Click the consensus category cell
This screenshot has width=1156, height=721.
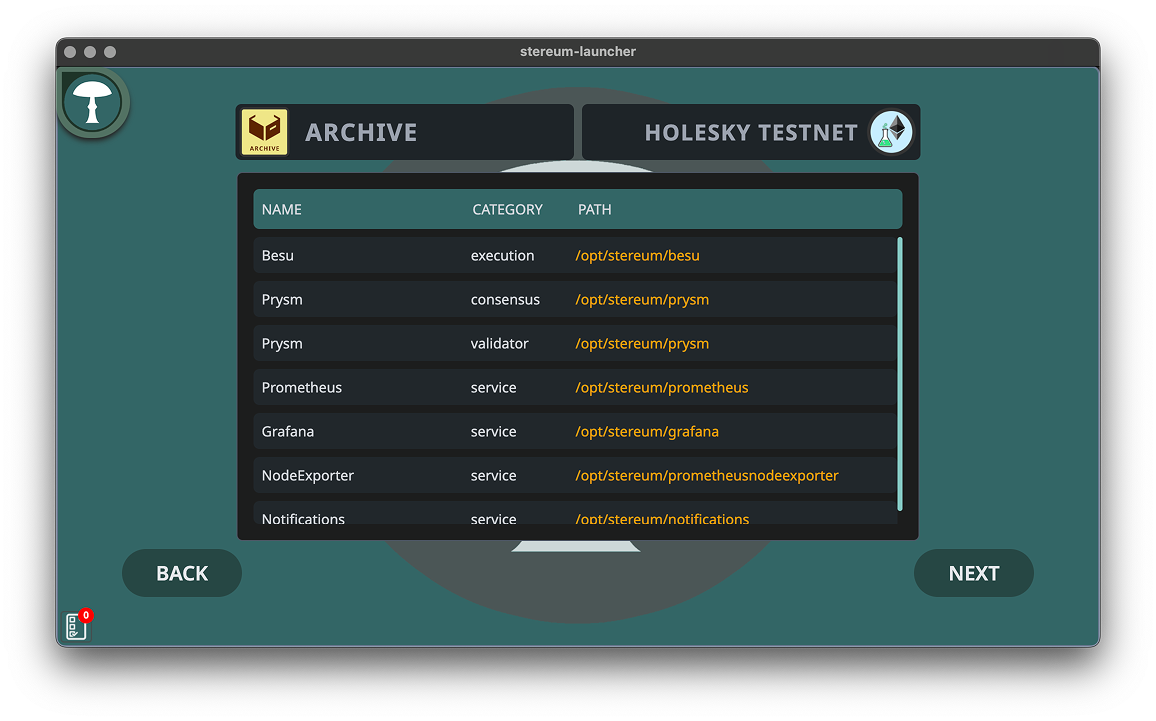pyautogui.click(x=505, y=299)
